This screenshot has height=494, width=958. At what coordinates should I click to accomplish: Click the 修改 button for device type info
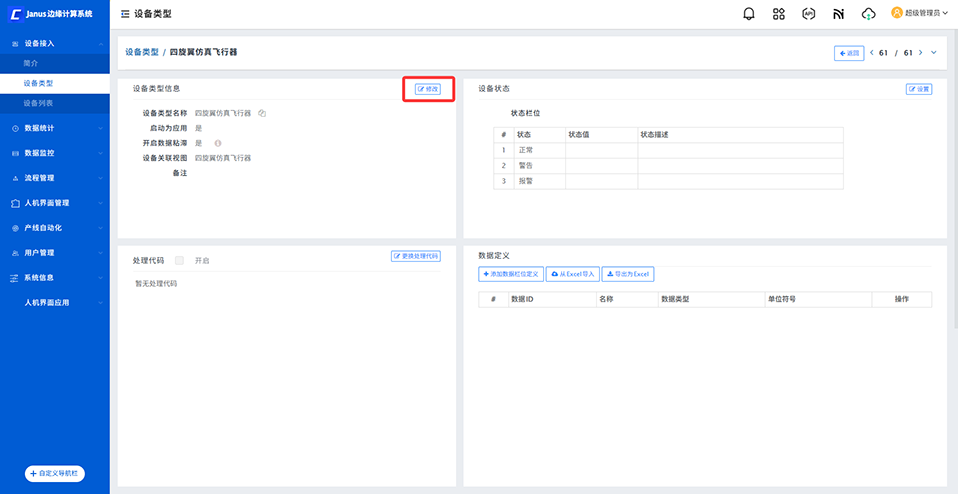[428, 89]
